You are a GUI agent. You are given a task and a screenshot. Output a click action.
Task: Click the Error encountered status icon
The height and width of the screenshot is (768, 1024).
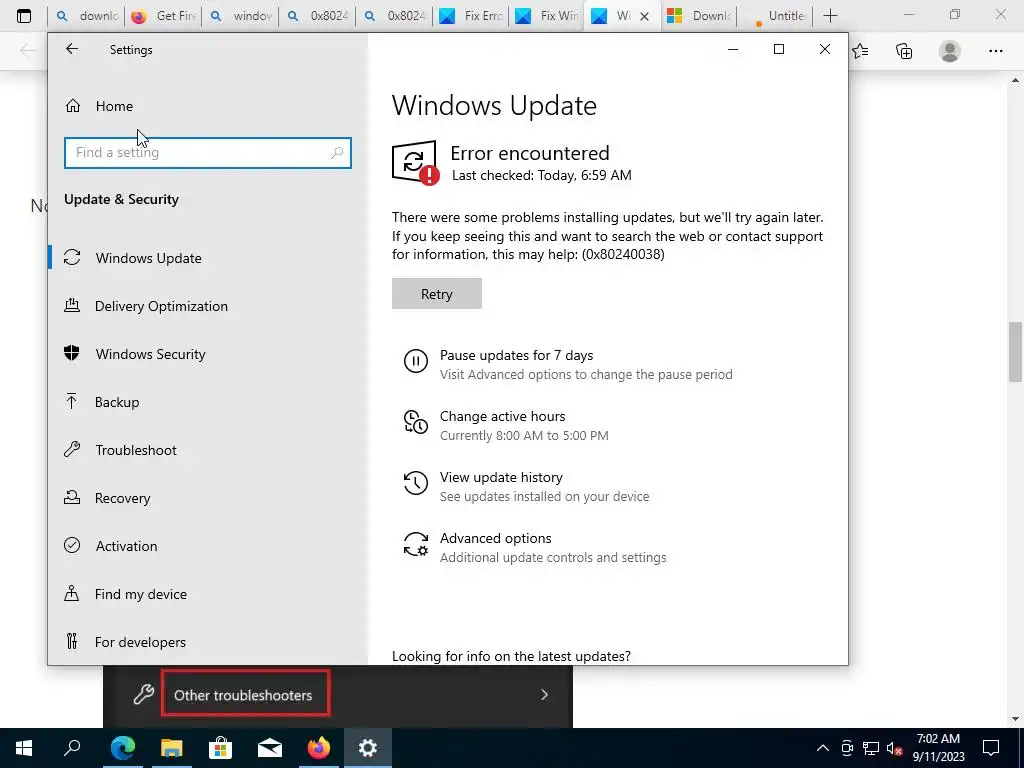[x=415, y=163]
